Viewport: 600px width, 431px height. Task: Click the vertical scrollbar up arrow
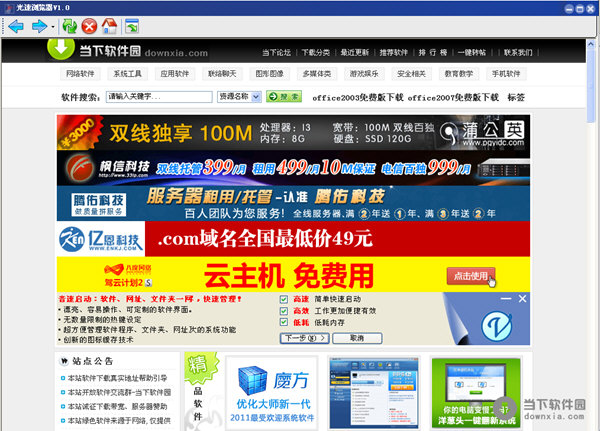[x=592, y=44]
